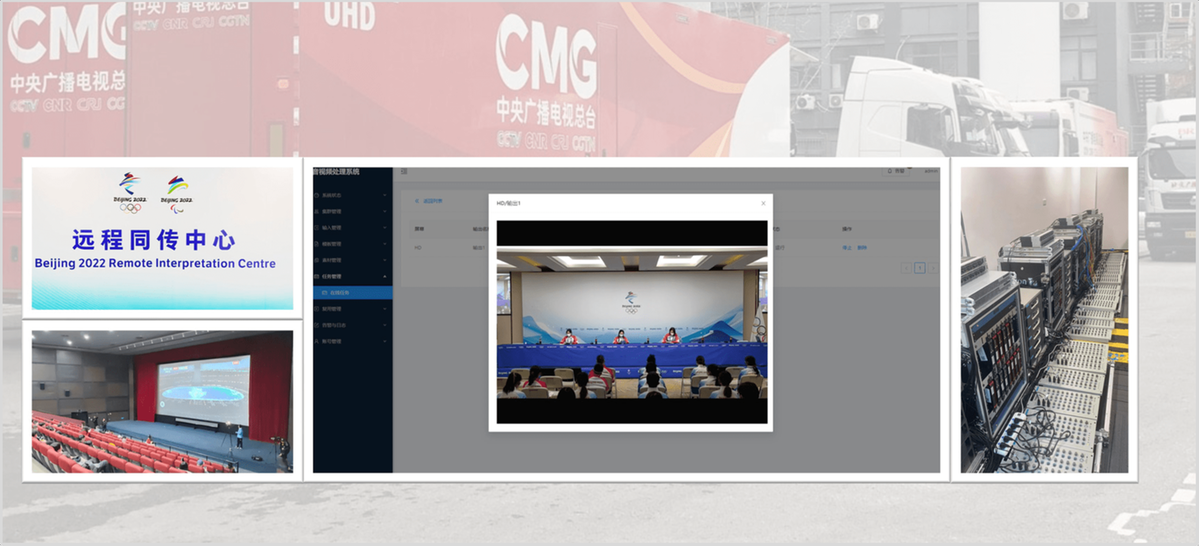The width and height of the screenshot is (1199, 546).
Task: Click the press conference video preview
Action: point(631,322)
